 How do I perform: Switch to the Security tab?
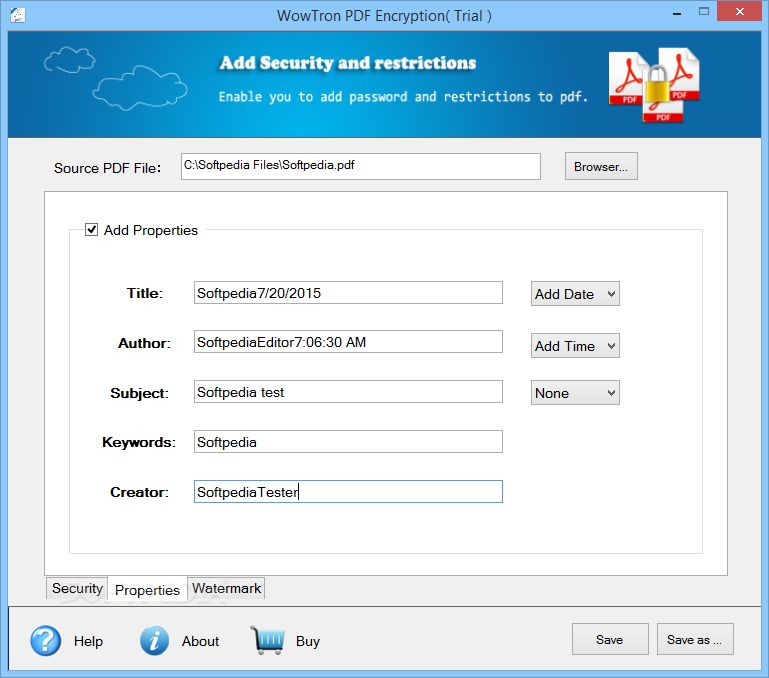[77, 588]
